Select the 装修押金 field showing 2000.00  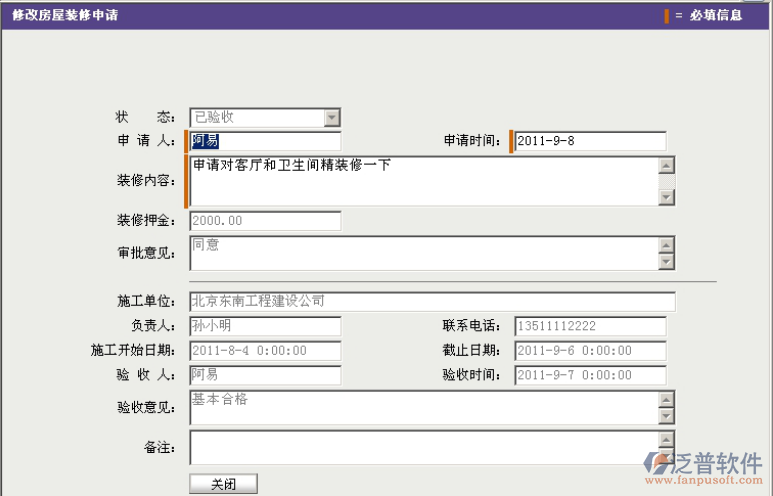coord(265,220)
